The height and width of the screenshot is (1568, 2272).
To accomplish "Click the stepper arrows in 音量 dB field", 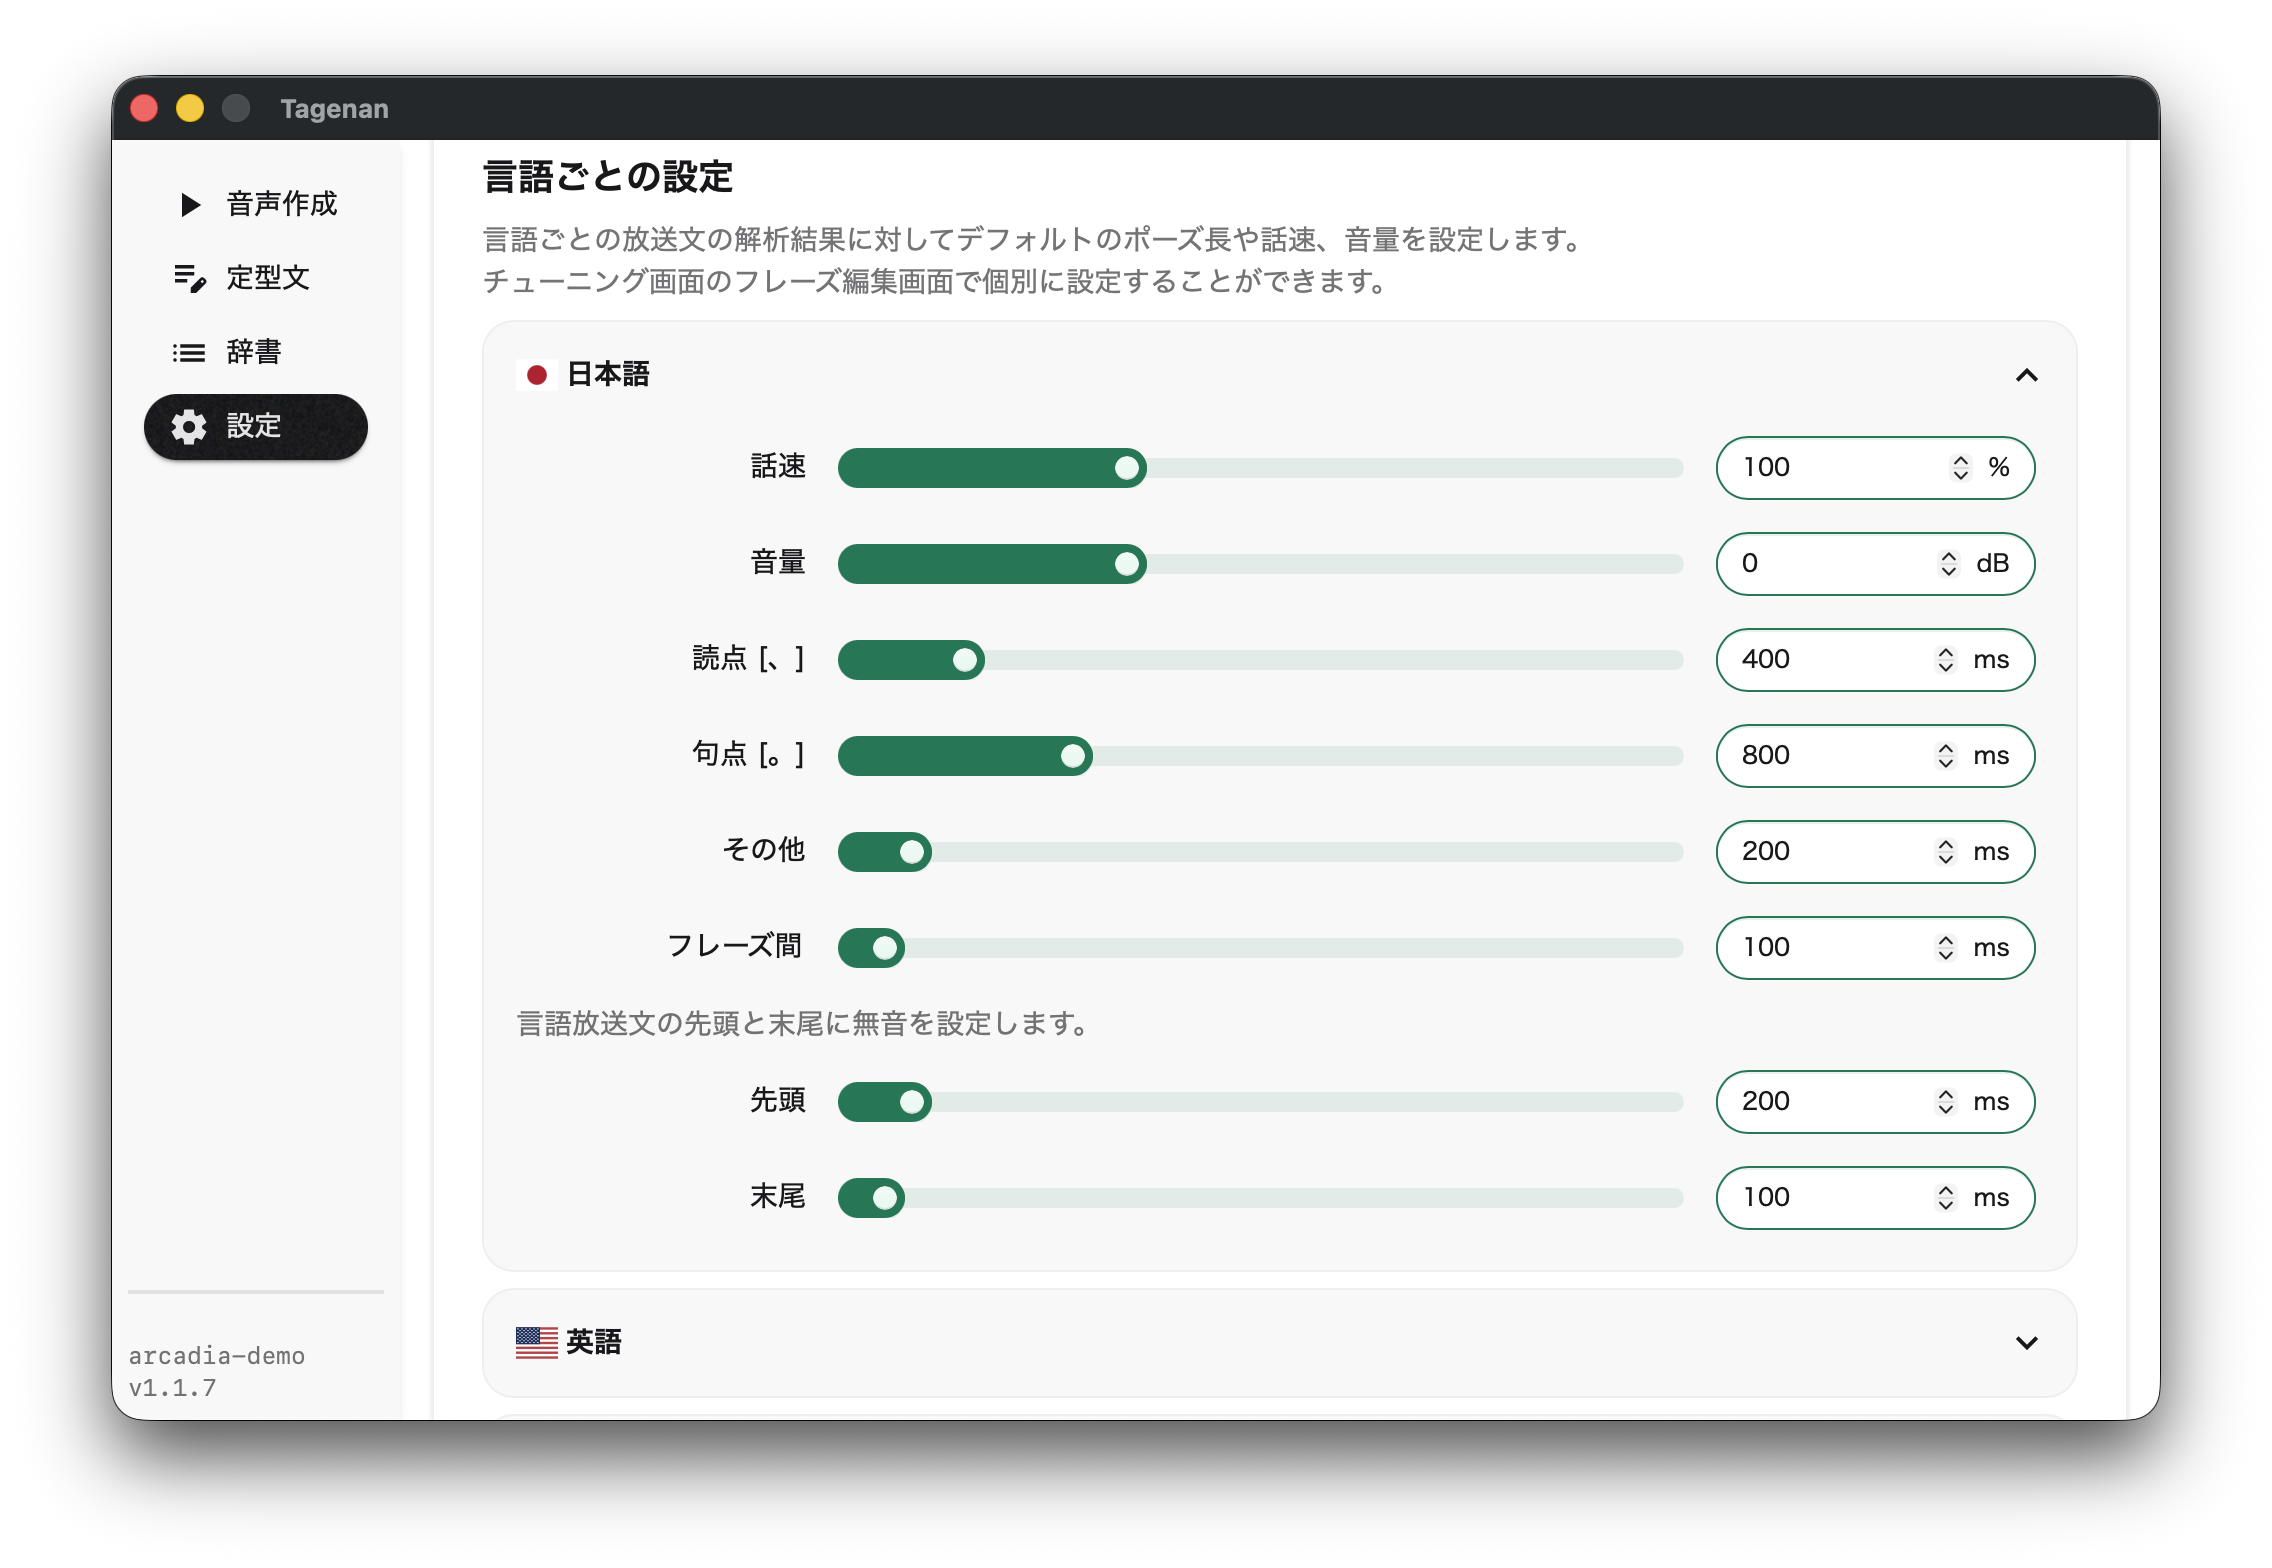I will tap(1948, 564).
